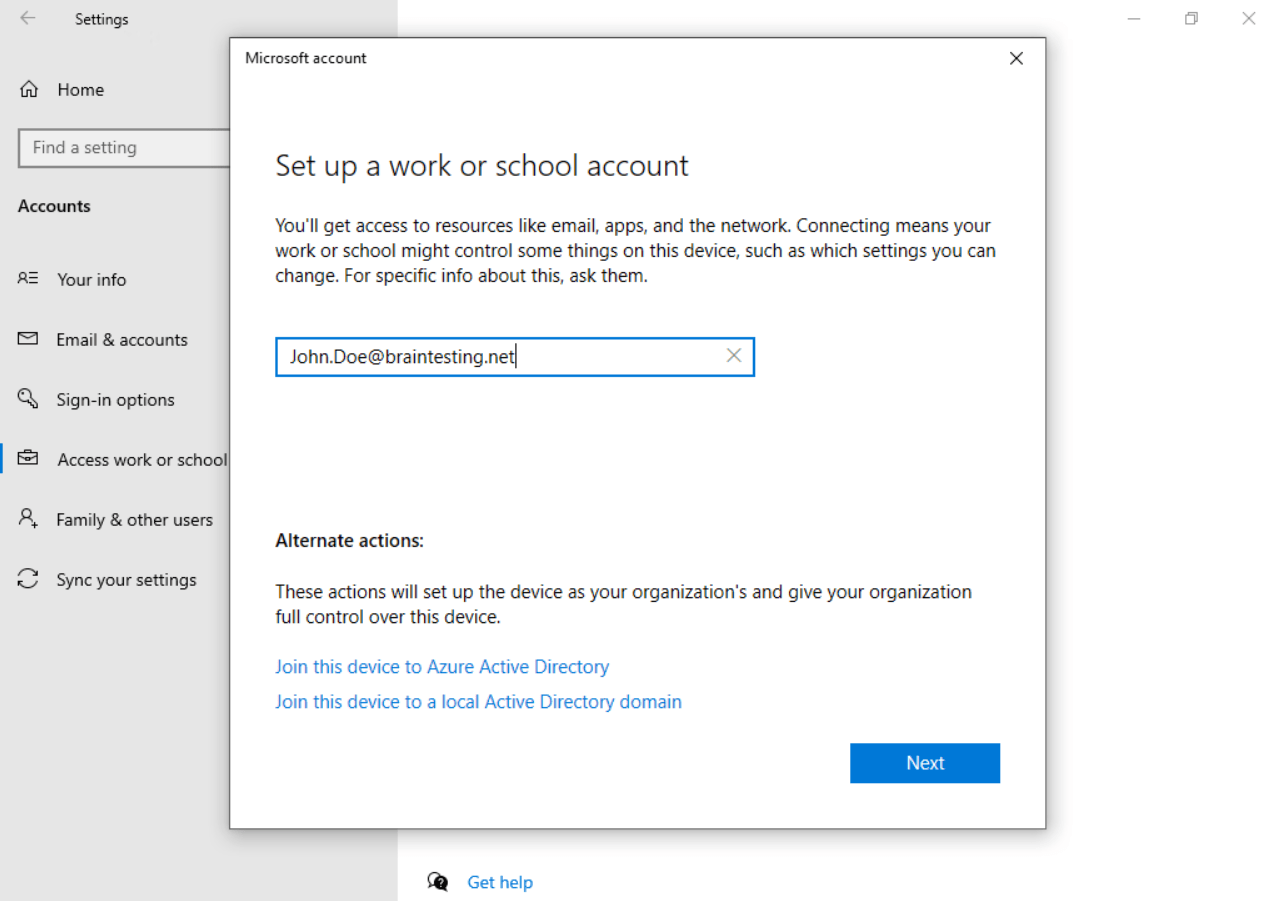
Task: Go back with the Settings arrow
Action: (28, 18)
